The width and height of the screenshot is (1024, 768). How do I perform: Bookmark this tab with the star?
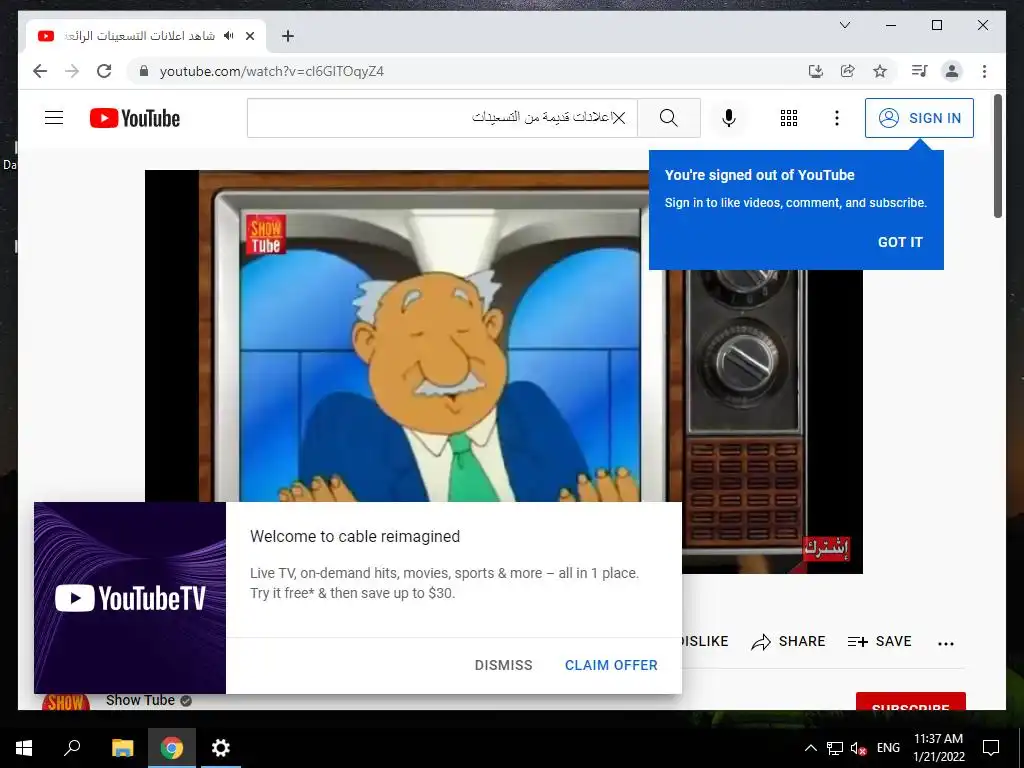point(880,71)
